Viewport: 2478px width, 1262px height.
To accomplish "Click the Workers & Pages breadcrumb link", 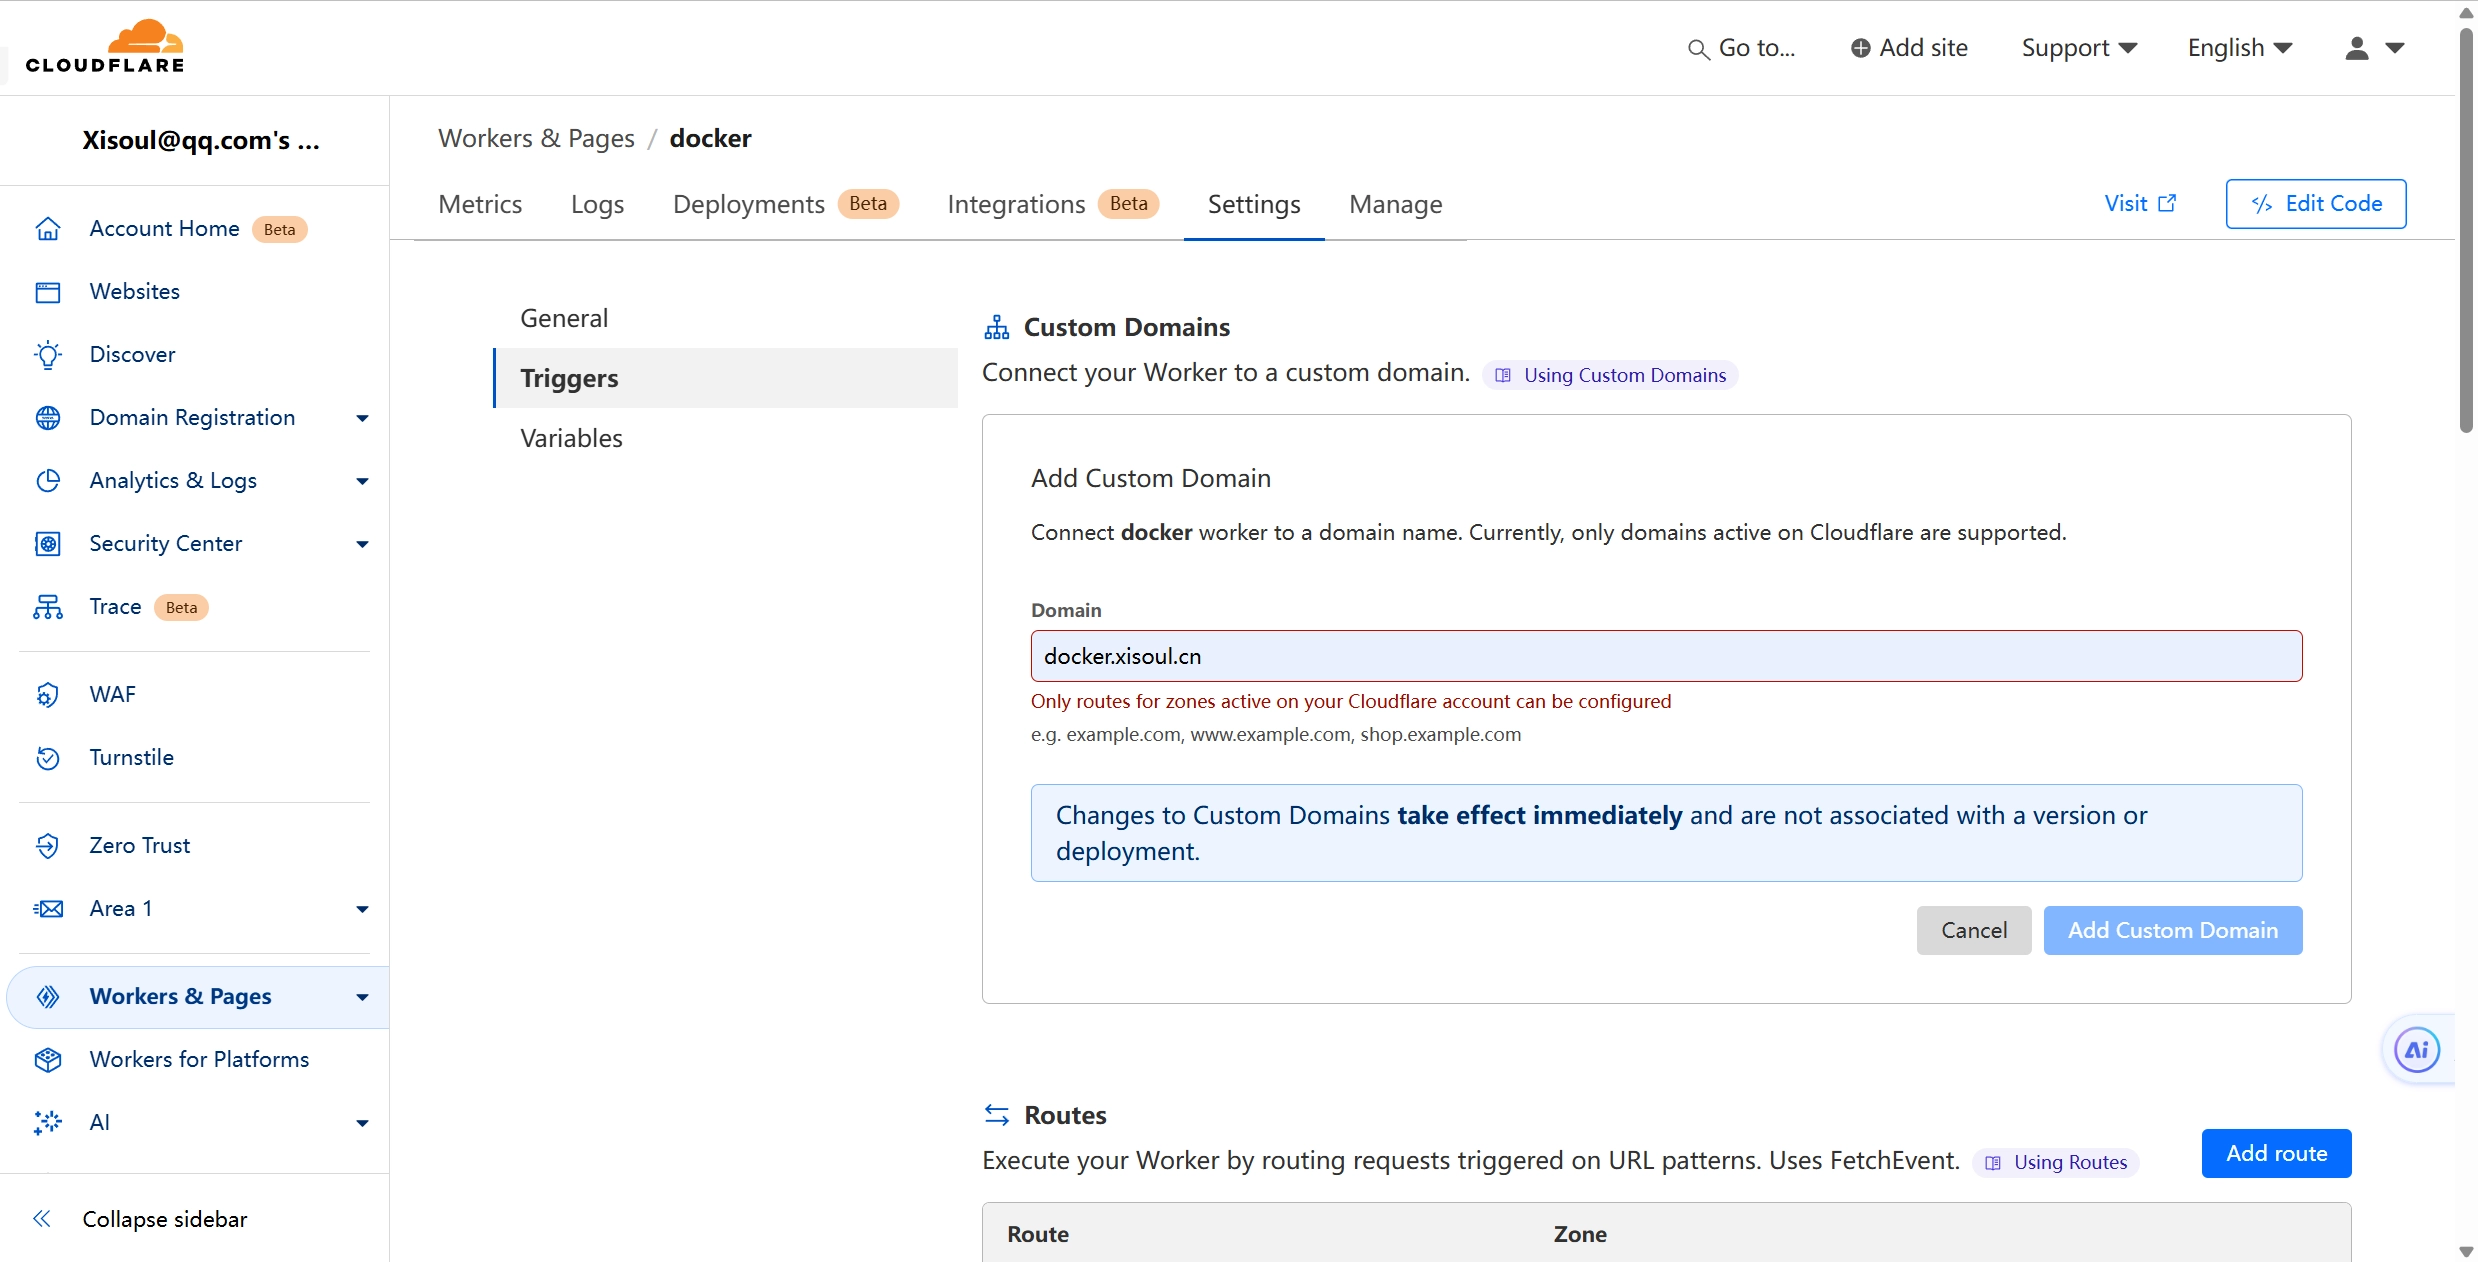I will pyautogui.click(x=536, y=138).
